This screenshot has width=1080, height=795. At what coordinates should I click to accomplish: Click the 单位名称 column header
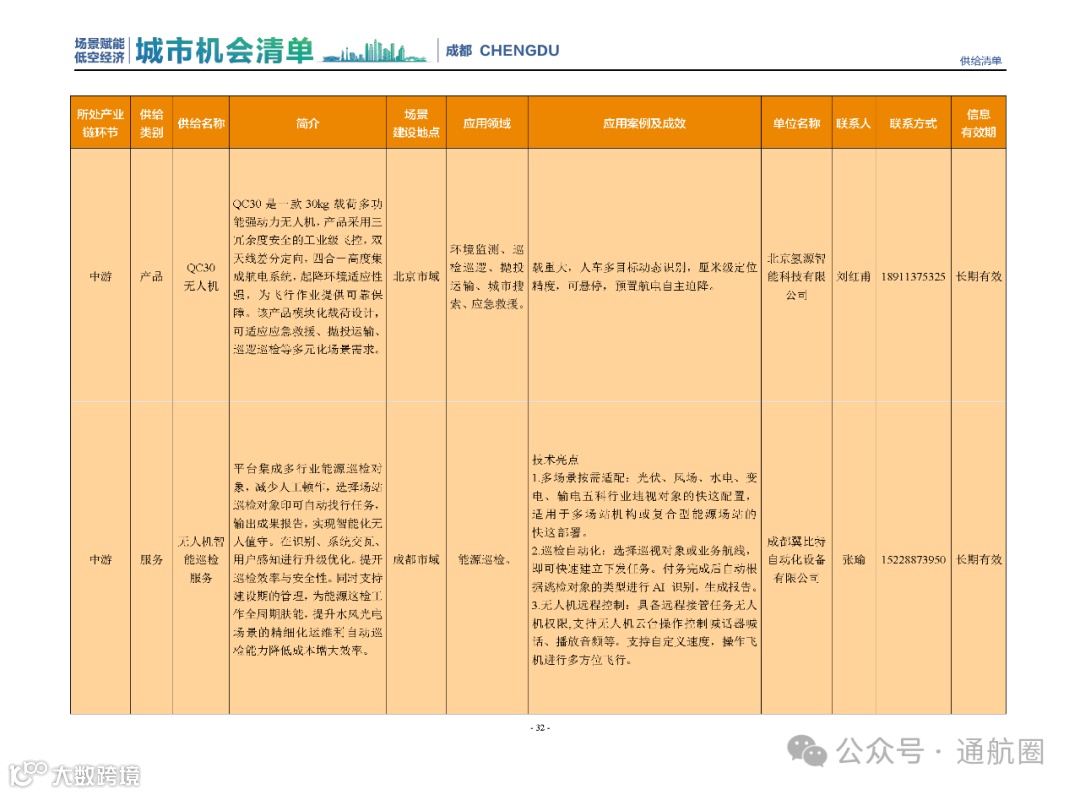[796, 123]
